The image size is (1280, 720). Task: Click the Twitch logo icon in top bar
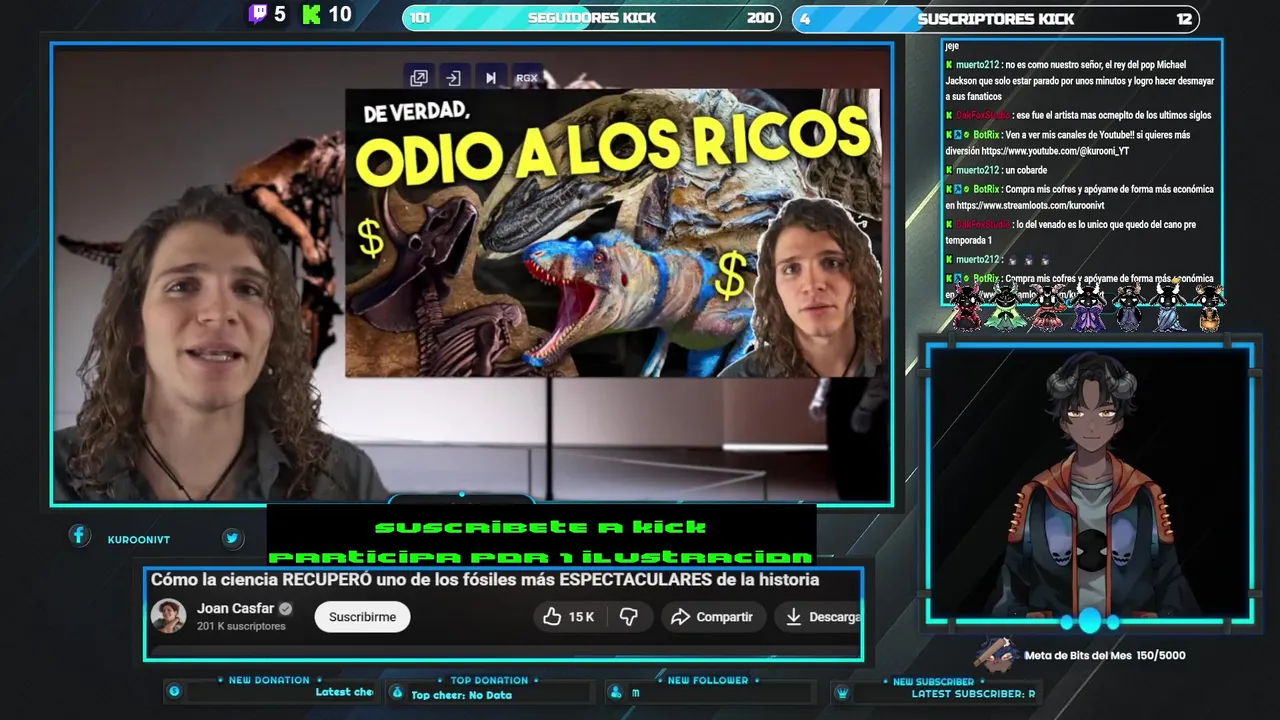click(258, 14)
